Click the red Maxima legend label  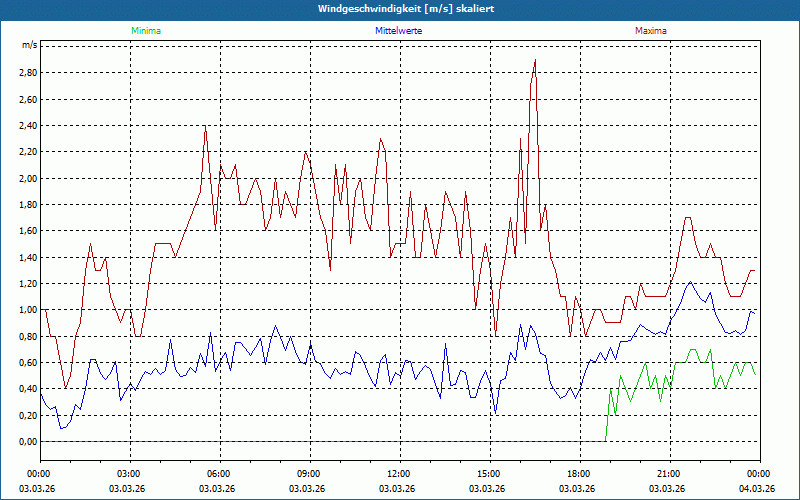tap(651, 31)
